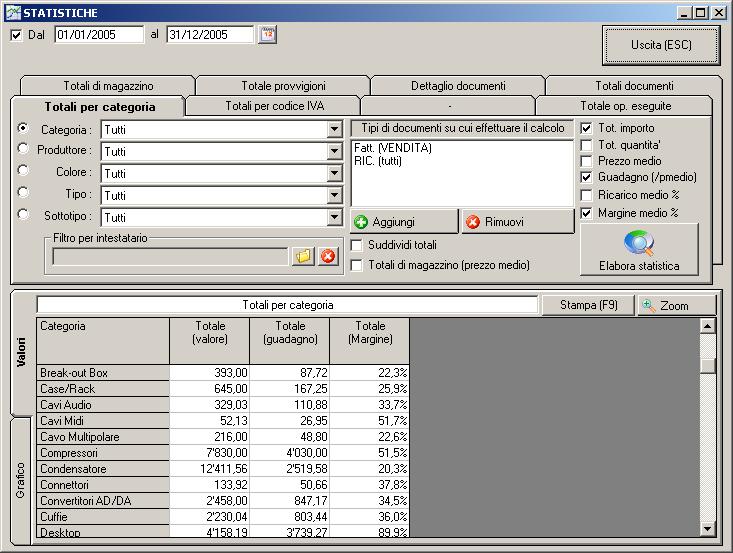
Task: Select the Totali per categoria tab
Action: click(x=100, y=107)
